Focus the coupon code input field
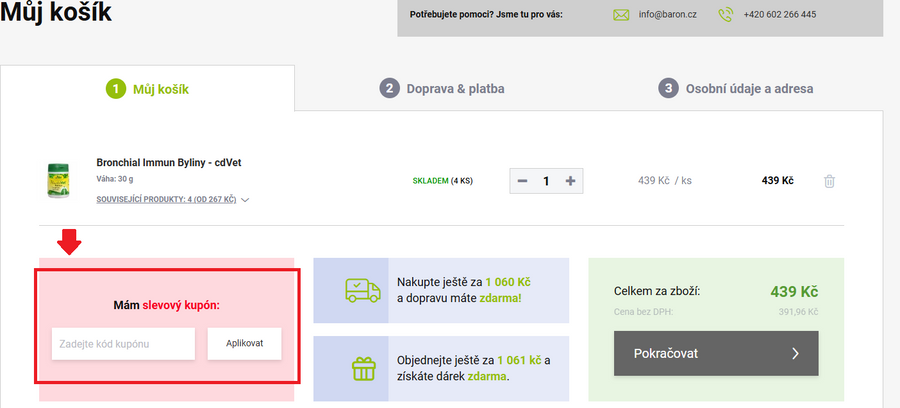The height and width of the screenshot is (408, 900). (123, 344)
